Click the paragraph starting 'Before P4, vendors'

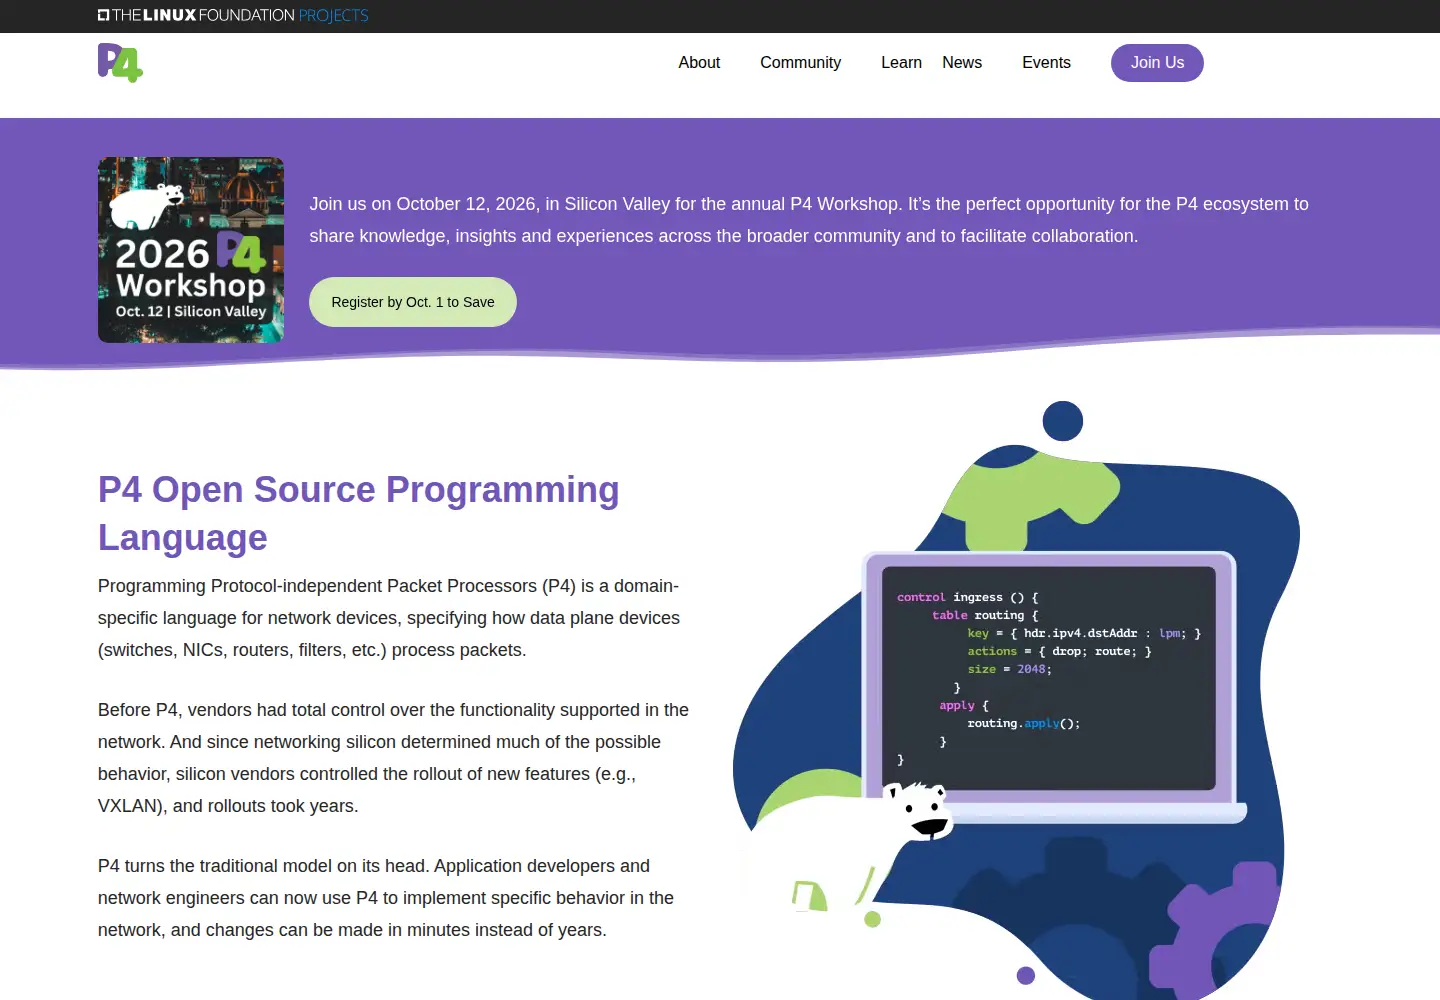click(393, 758)
